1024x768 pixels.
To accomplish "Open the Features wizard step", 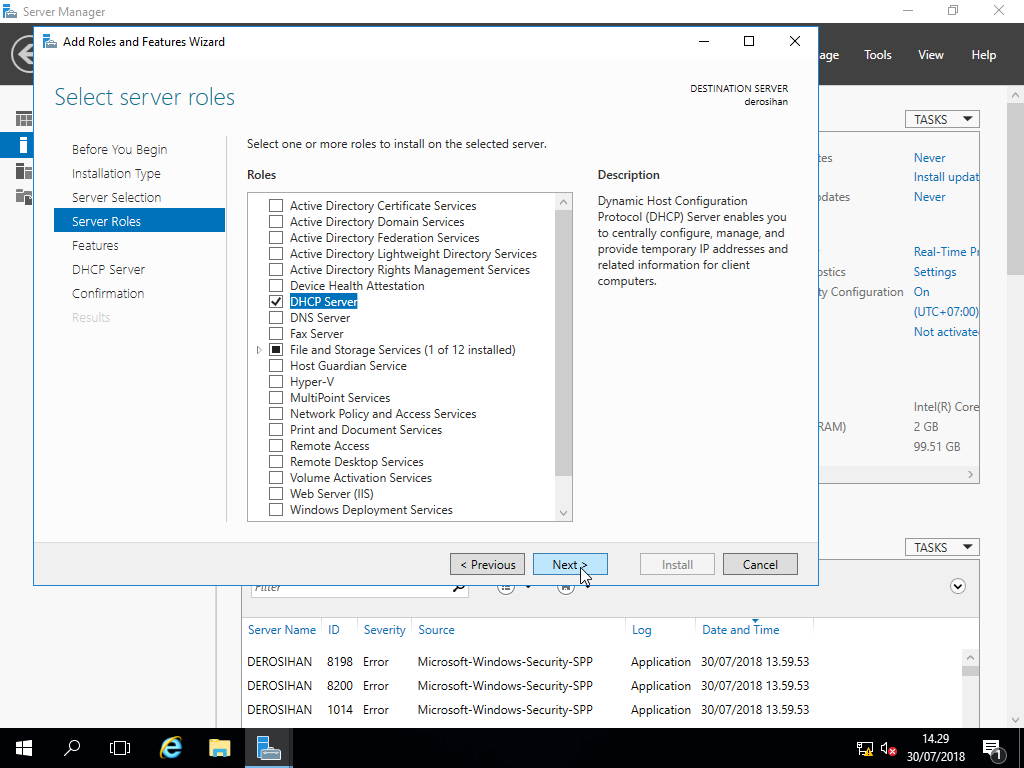I will tap(95, 246).
